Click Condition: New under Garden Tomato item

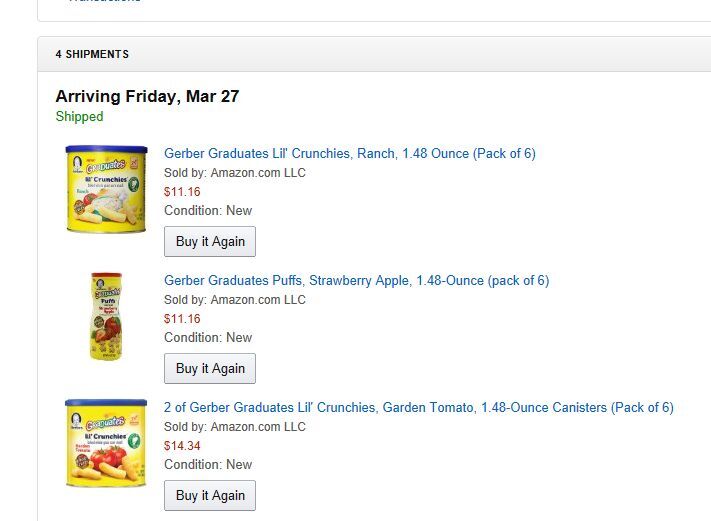point(208,465)
